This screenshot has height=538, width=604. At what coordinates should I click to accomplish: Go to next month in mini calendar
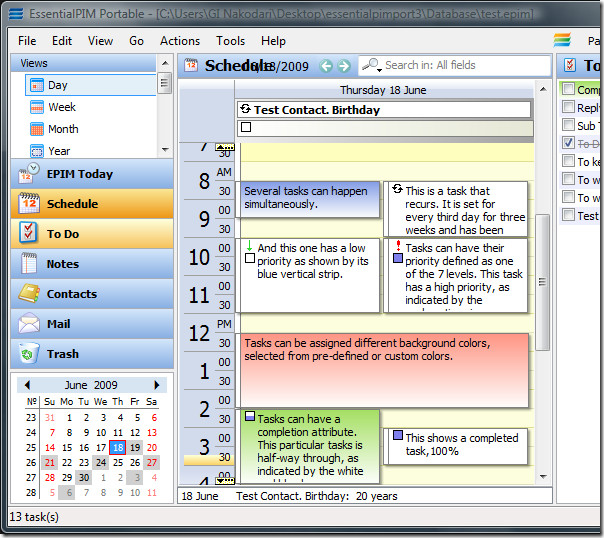click(x=156, y=385)
